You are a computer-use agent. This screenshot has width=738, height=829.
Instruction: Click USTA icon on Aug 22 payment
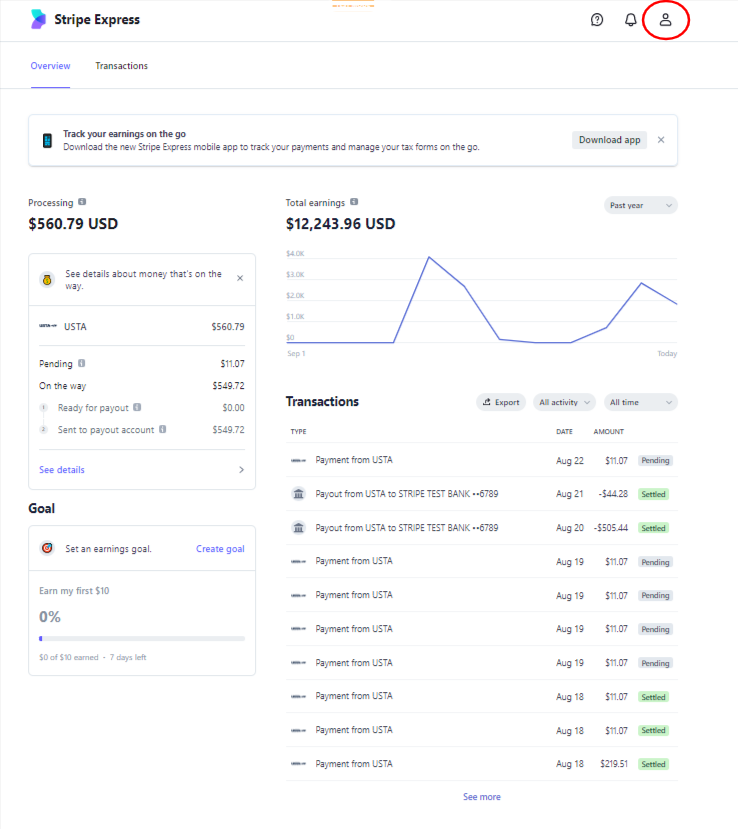(299, 460)
